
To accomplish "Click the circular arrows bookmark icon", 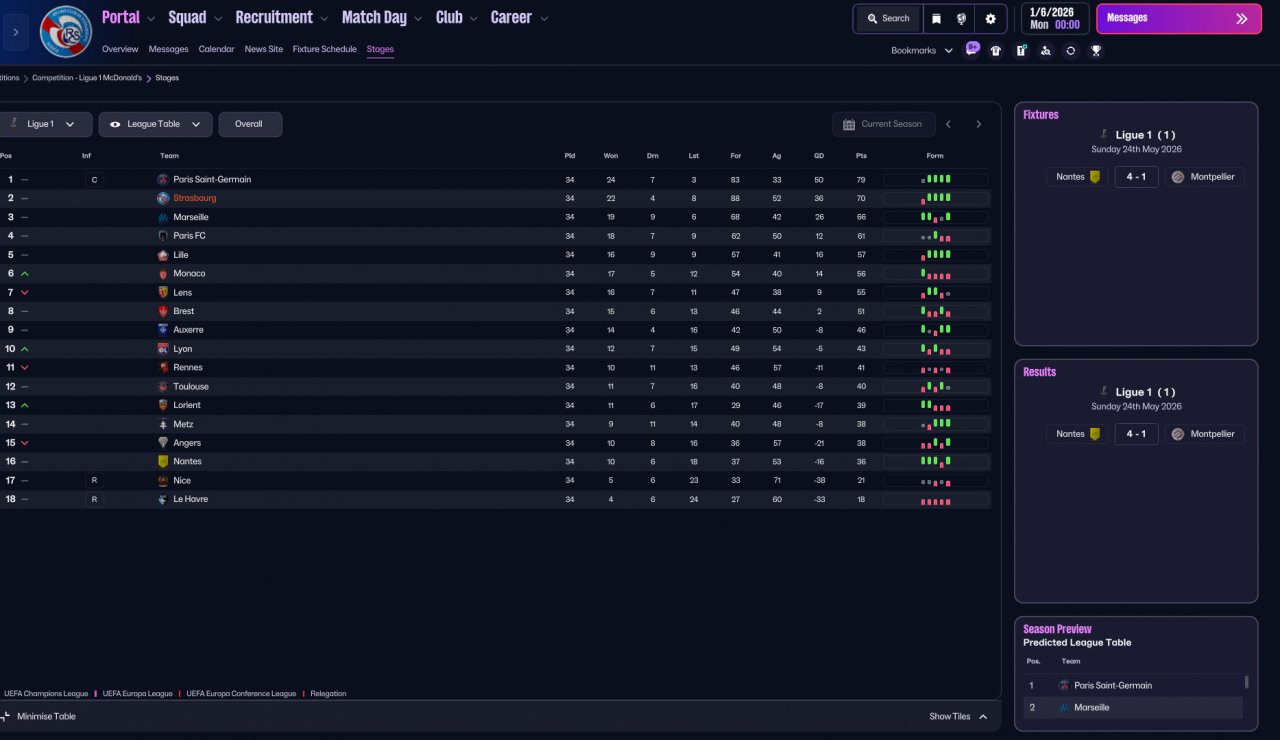I will 1071,50.
